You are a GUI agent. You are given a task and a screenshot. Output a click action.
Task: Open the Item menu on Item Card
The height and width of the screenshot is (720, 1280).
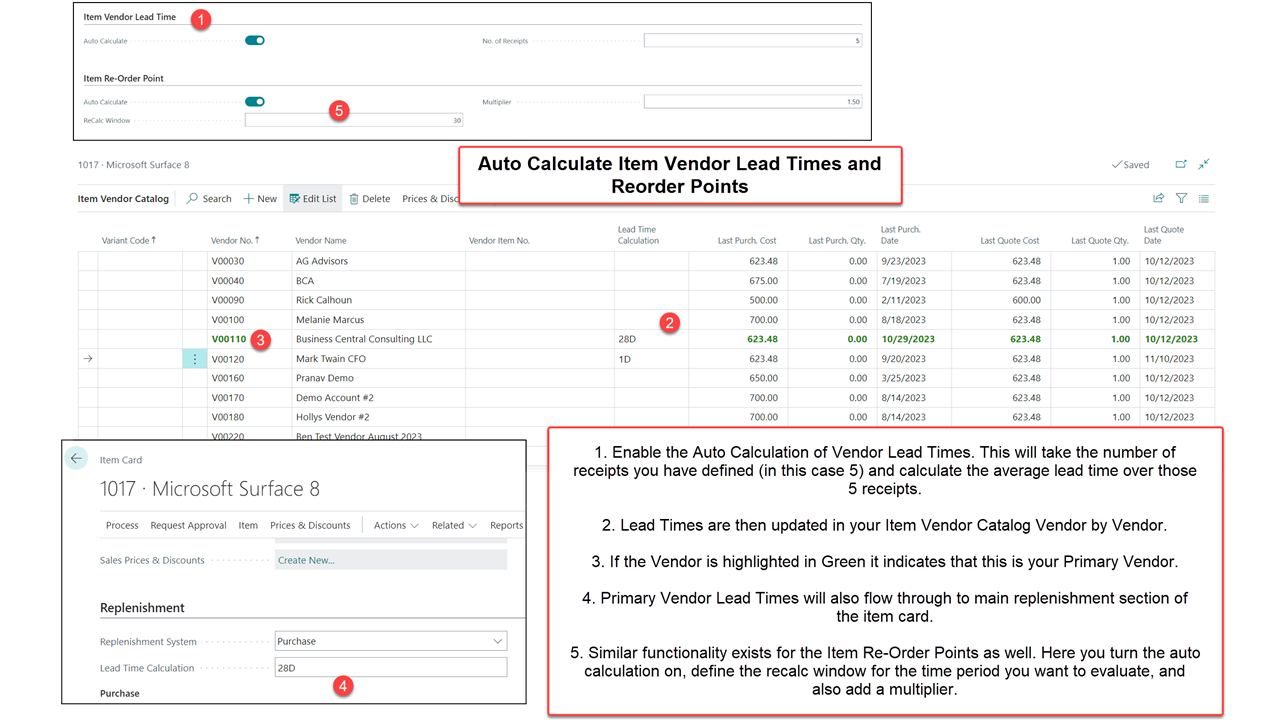pyautogui.click(x=248, y=525)
